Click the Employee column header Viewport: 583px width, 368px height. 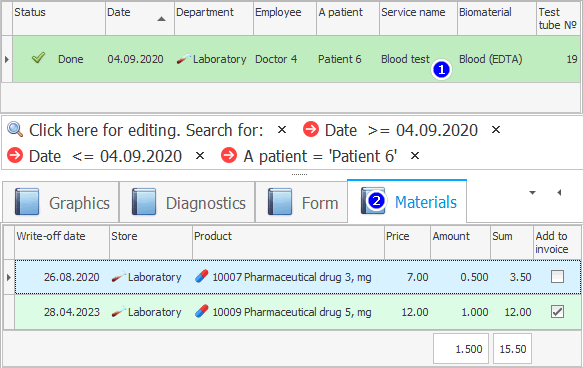pos(285,18)
